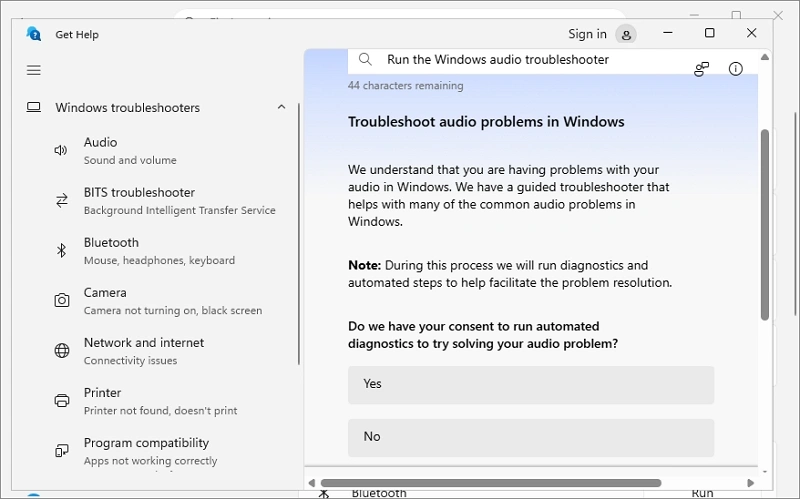Click the Windows troubleshooters heading text

coord(128,108)
